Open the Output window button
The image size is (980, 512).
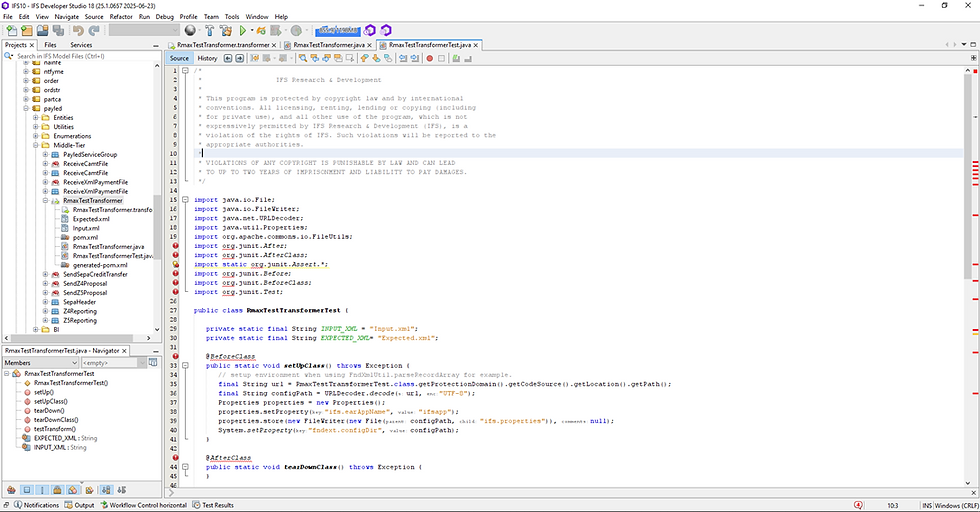point(79,505)
